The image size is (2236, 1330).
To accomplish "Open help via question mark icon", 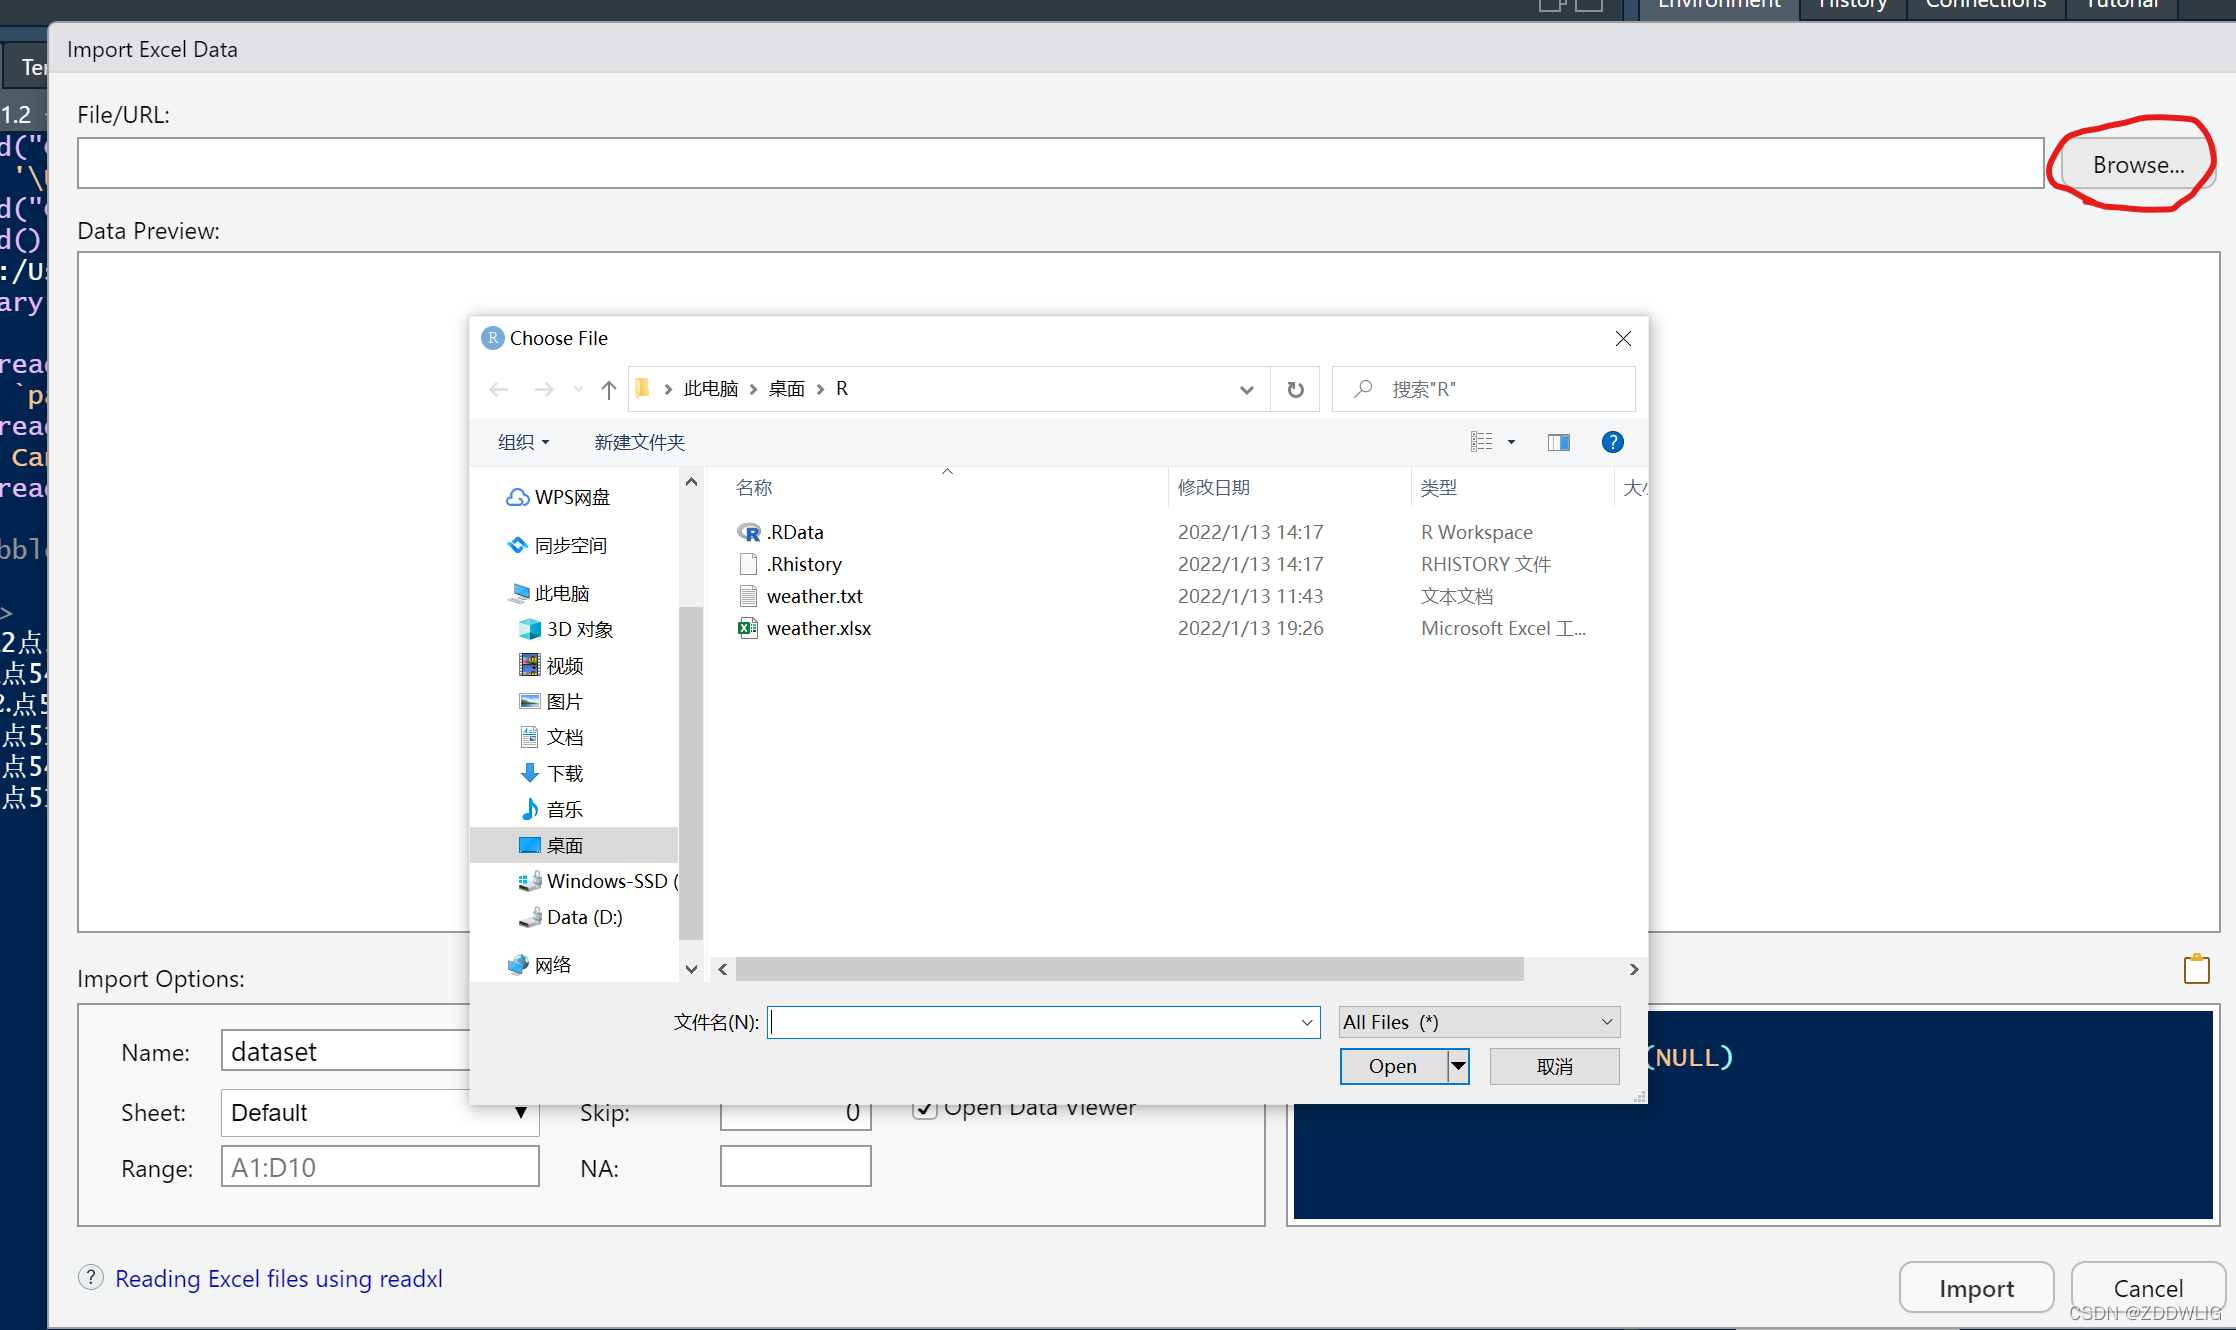I will tap(1612, 442).
